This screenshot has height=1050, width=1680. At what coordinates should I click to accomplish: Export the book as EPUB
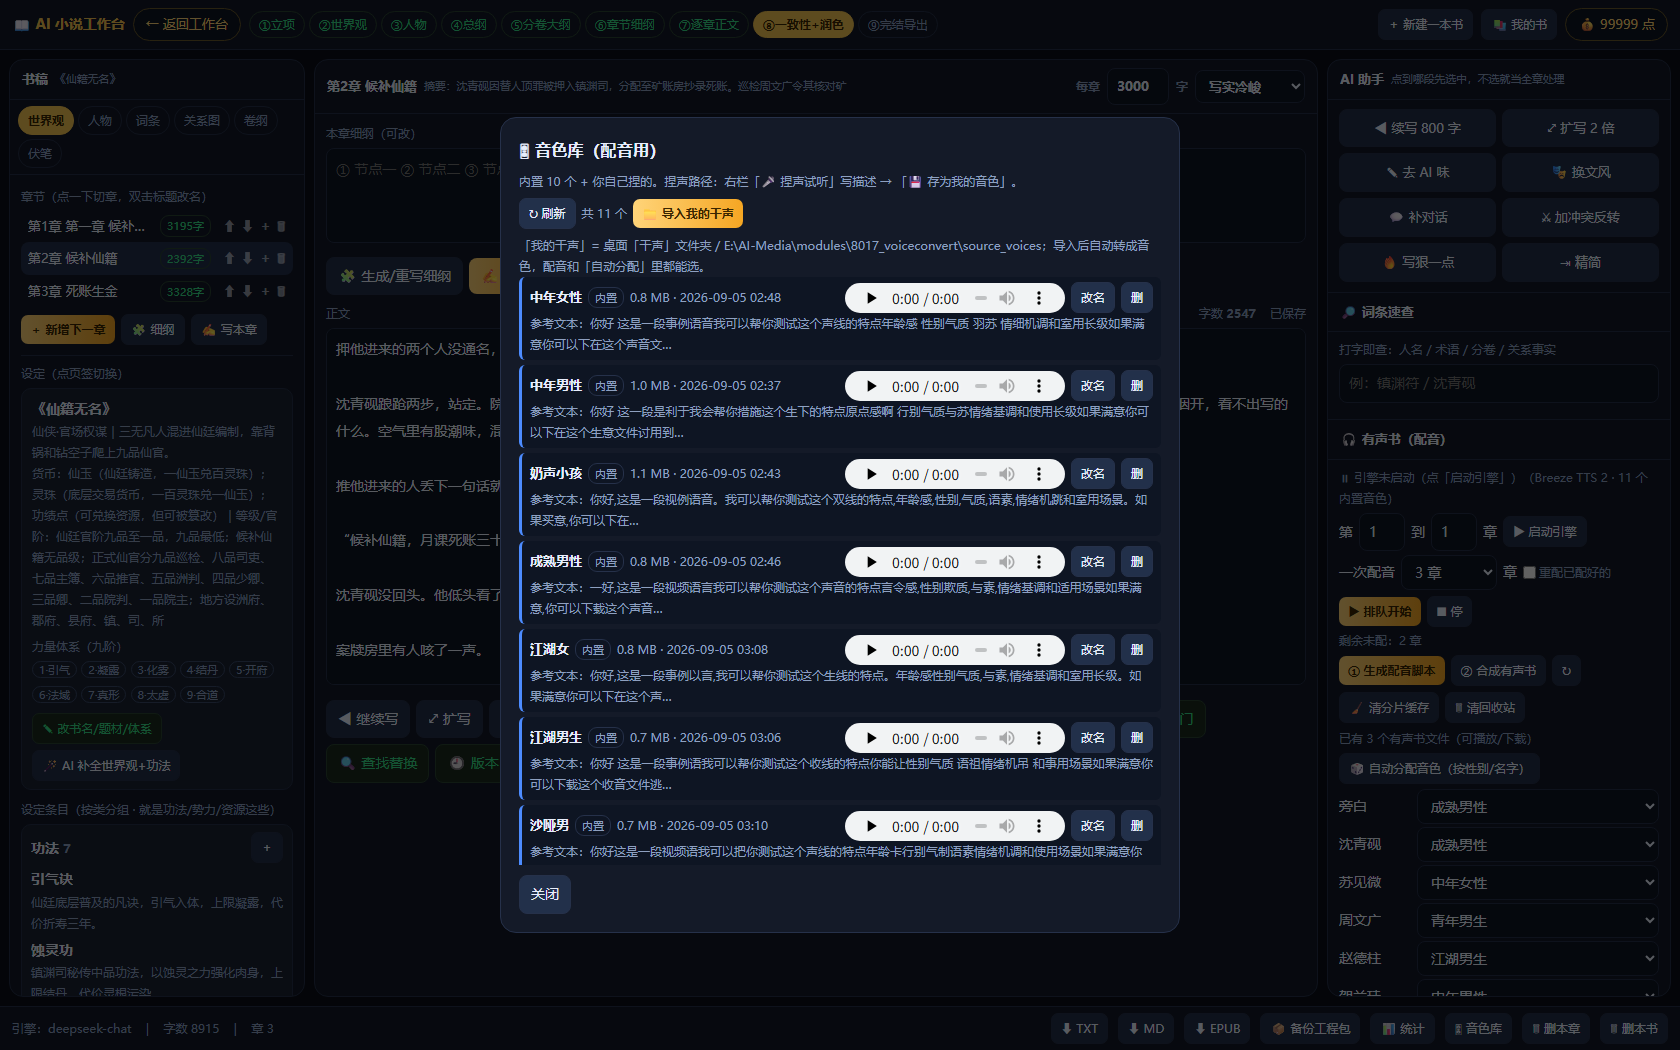click(x=1218, y=1029)
